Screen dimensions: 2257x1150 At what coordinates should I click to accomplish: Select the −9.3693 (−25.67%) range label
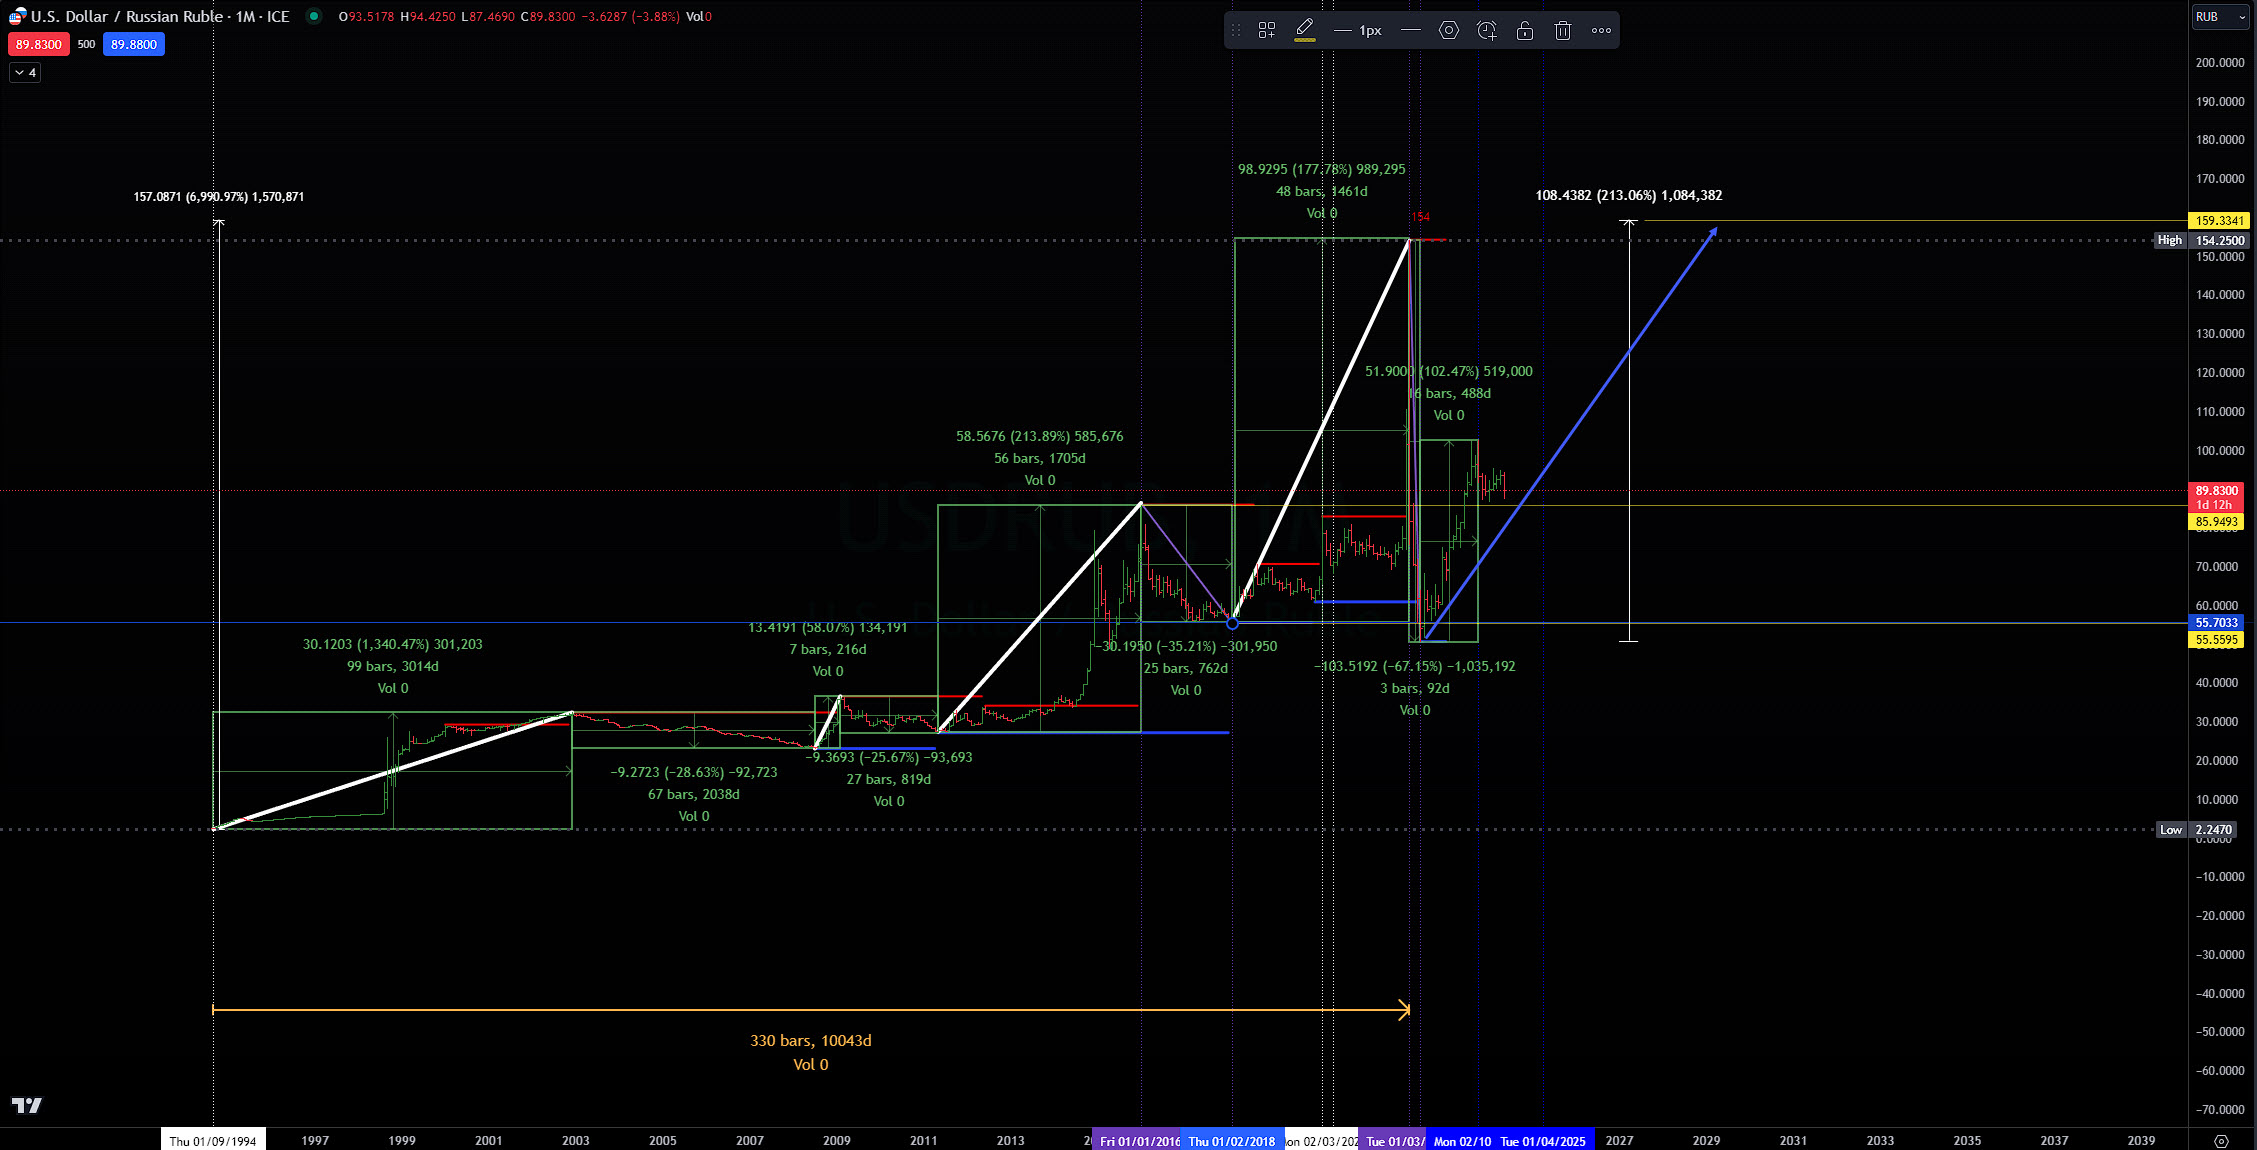pyautogui.click(x=889, y=757)
